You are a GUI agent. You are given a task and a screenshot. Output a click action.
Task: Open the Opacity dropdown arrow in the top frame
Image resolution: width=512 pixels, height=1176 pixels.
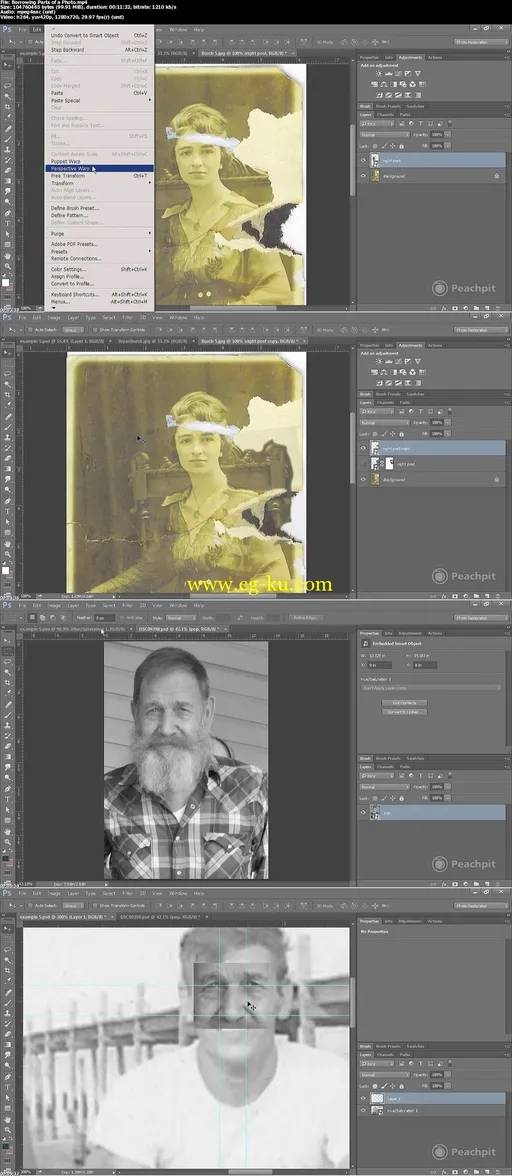[448, 134]
